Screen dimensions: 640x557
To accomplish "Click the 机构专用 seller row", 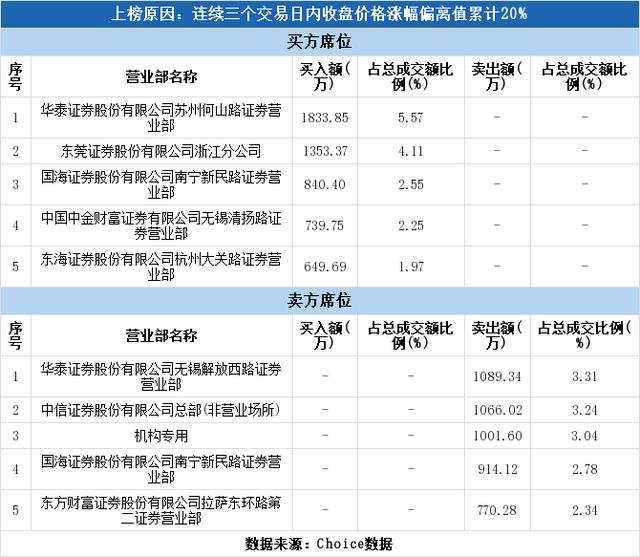I will pyautogui.click(x=161, y=436).
